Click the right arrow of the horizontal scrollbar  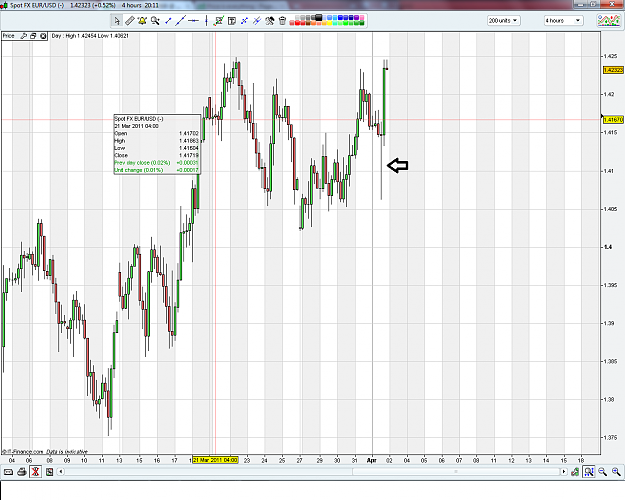tap(564, 472)
